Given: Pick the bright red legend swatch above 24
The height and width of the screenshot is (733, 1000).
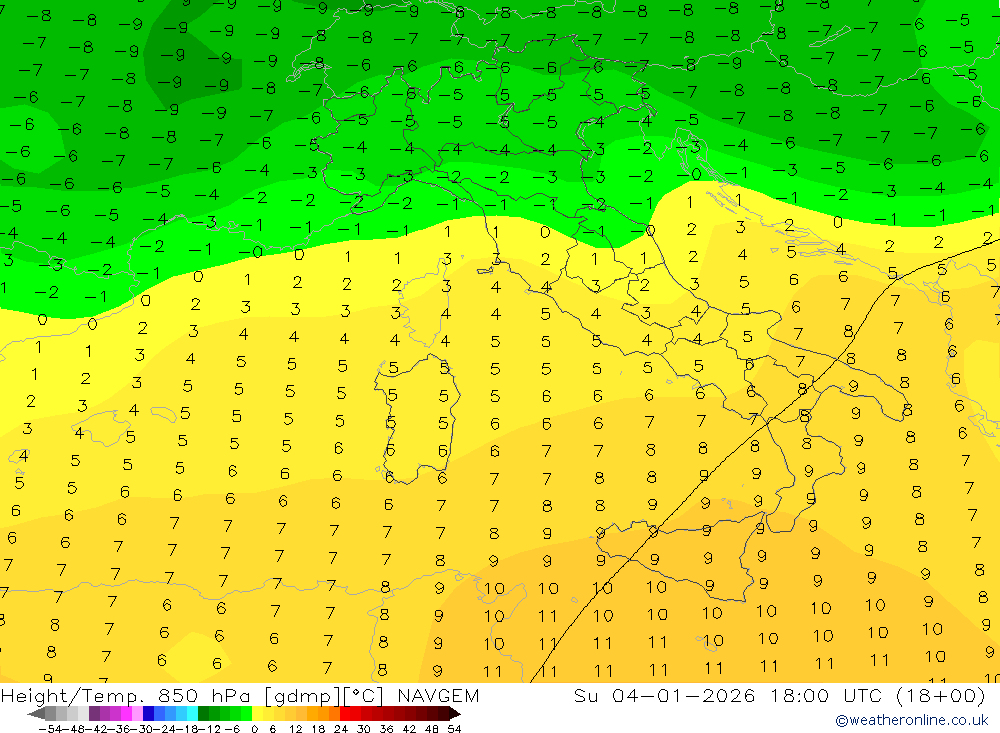Looking at the screenshot, I should click(x=345, y=713).
